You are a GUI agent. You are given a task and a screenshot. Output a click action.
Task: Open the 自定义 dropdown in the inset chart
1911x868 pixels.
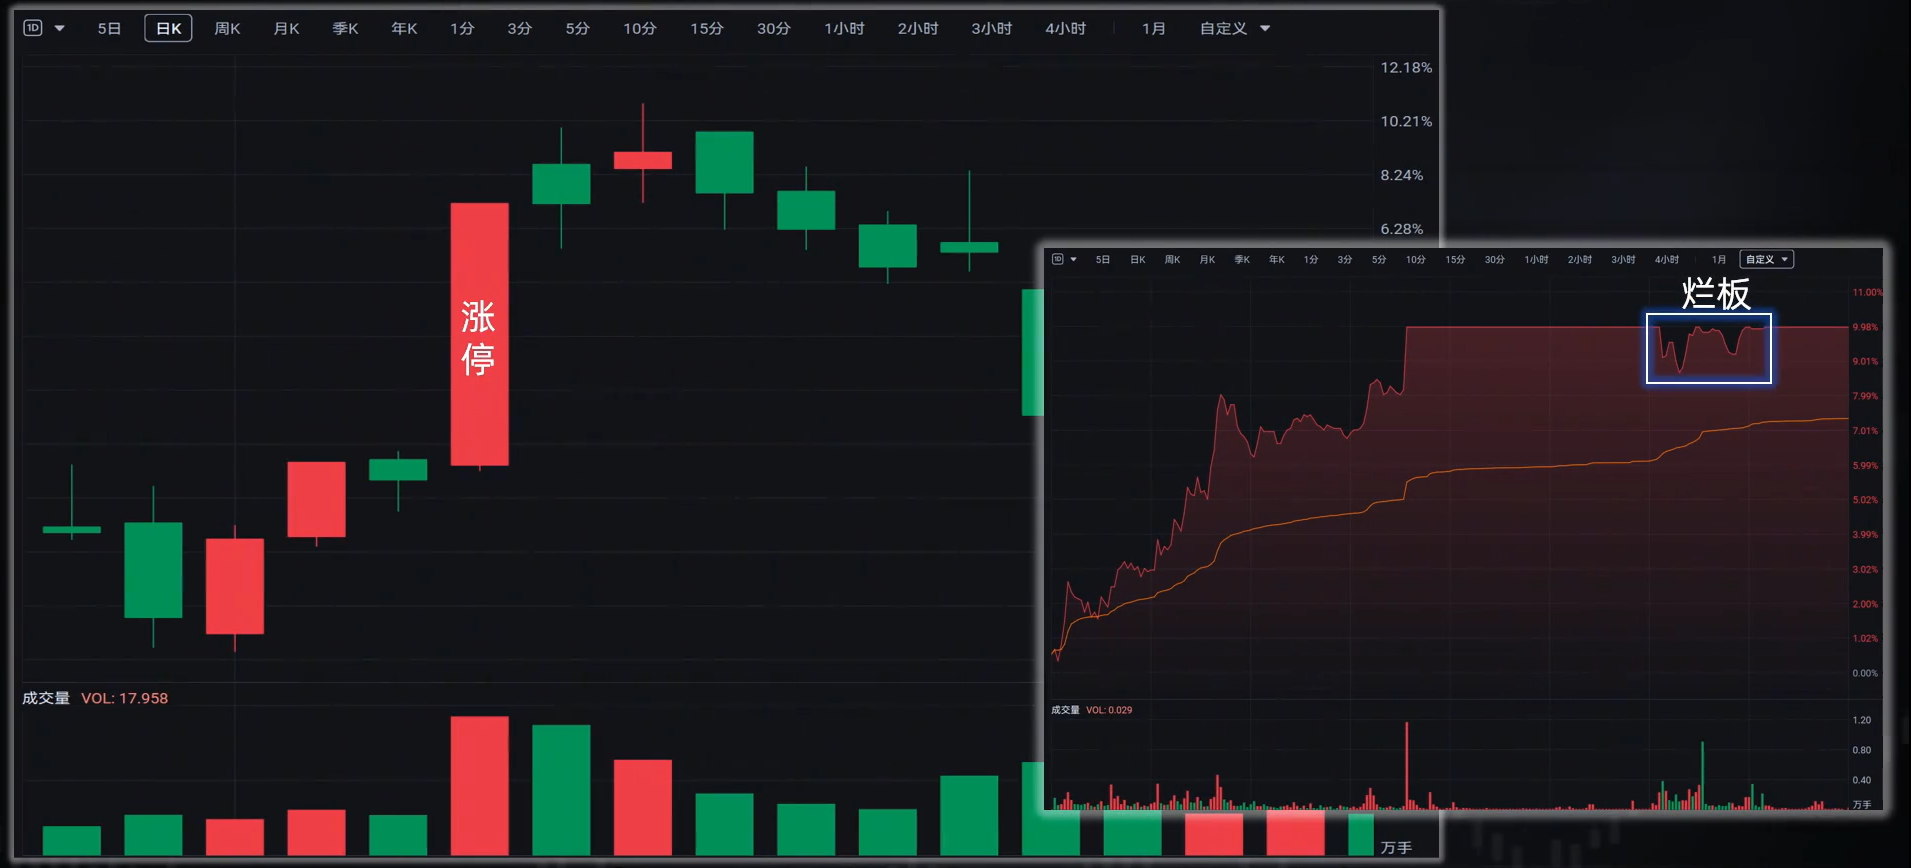1766,260
